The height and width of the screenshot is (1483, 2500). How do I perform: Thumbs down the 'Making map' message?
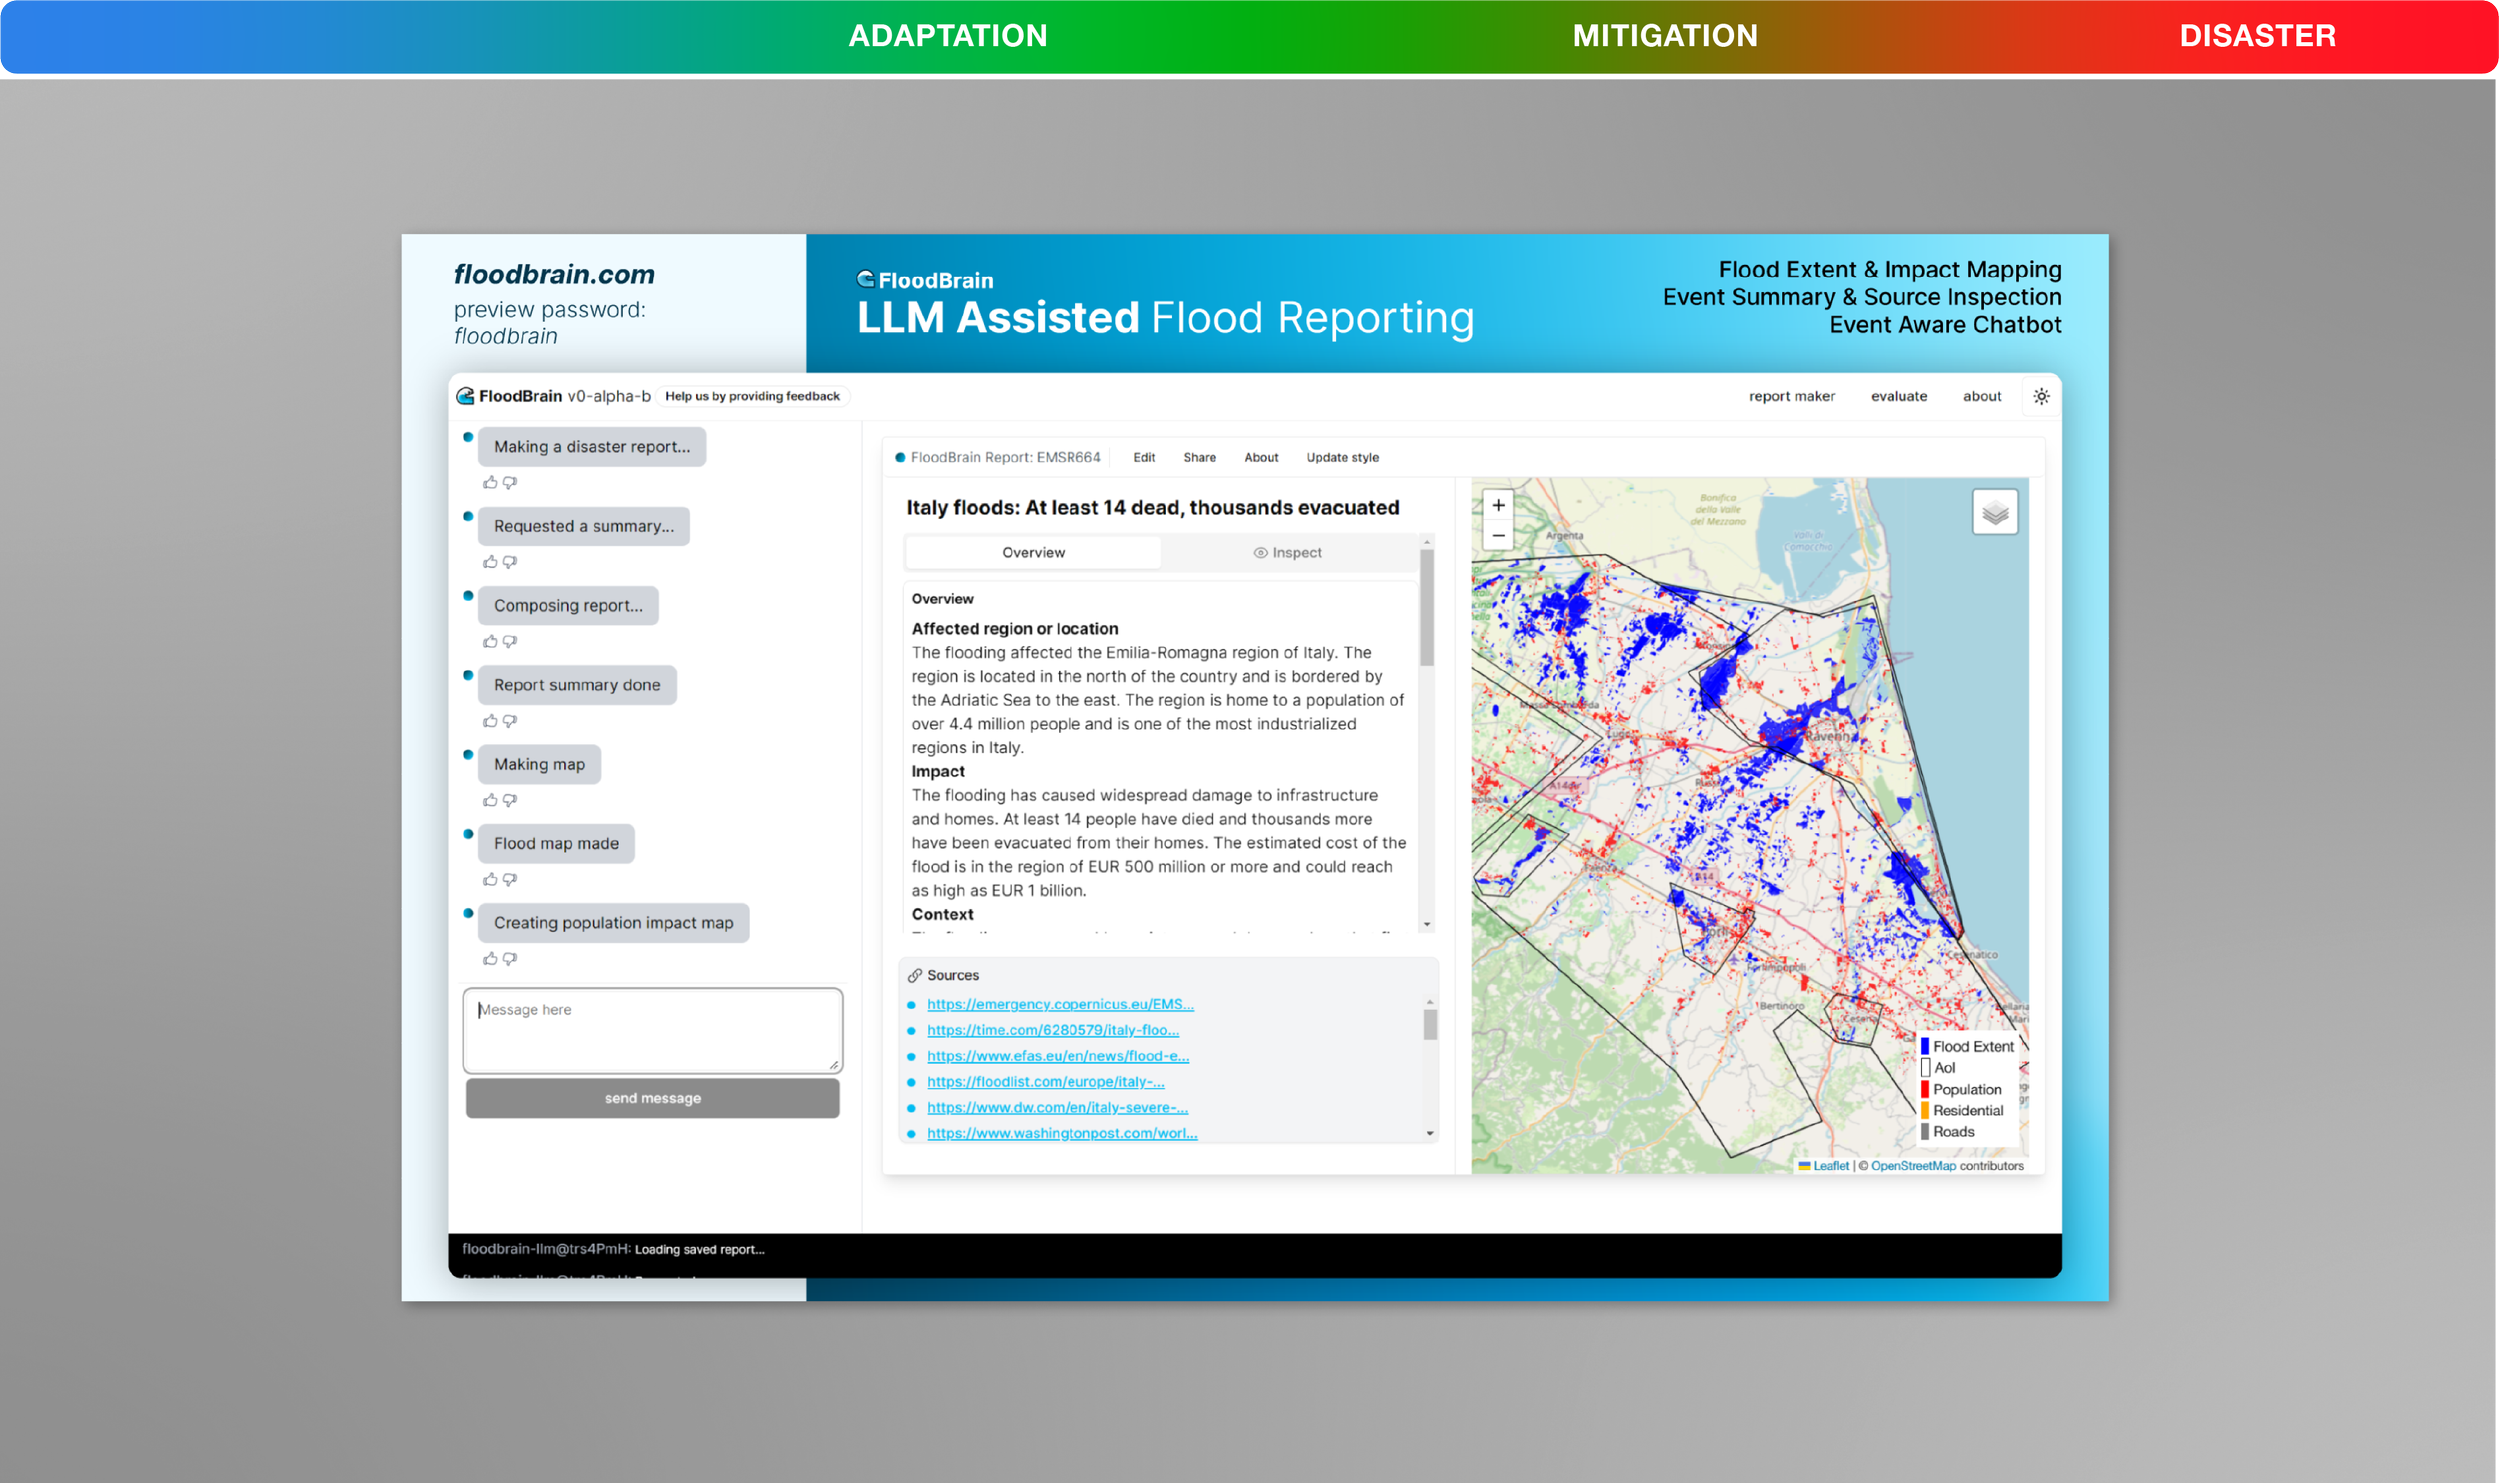coord(510,800)
